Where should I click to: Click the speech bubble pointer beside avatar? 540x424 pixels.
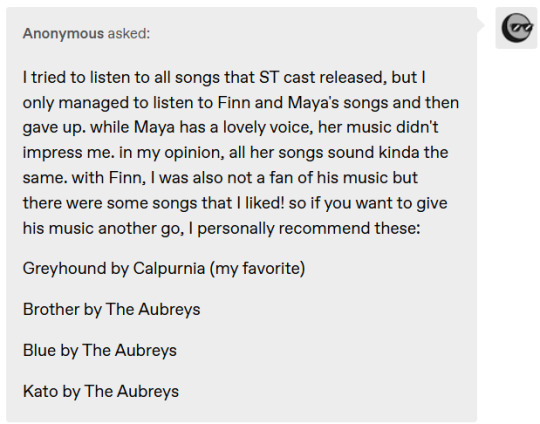pyautogui.click(x=481, y=25)
